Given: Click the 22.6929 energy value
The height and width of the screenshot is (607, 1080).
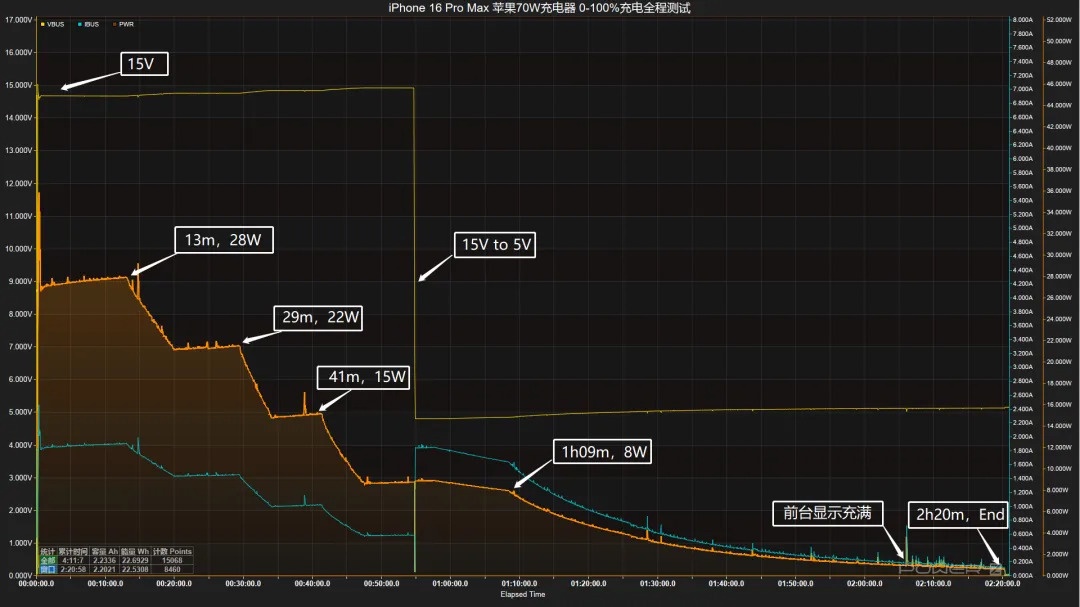Looking at the screenshot, I should tap(135, 560).
